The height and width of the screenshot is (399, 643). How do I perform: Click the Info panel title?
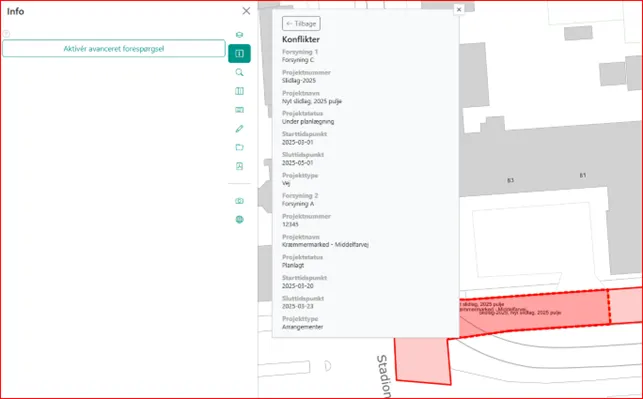15,11
